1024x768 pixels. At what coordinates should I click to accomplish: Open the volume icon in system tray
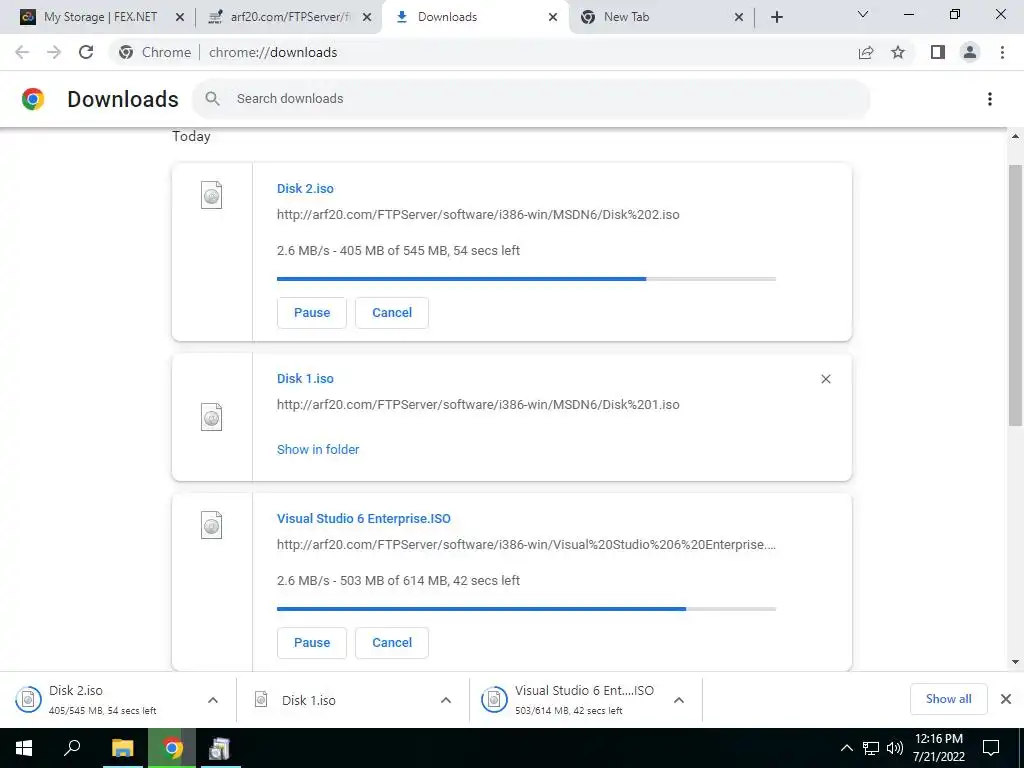(895, 748)
